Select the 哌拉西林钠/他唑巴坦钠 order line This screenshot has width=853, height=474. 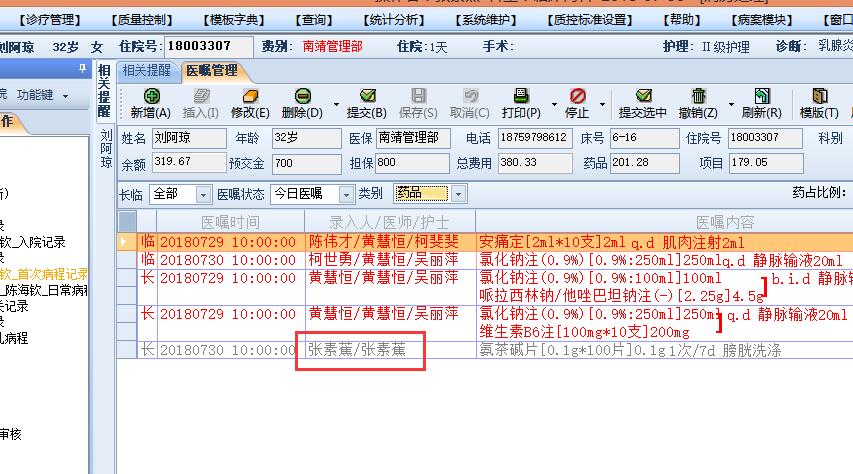(621, 296)
